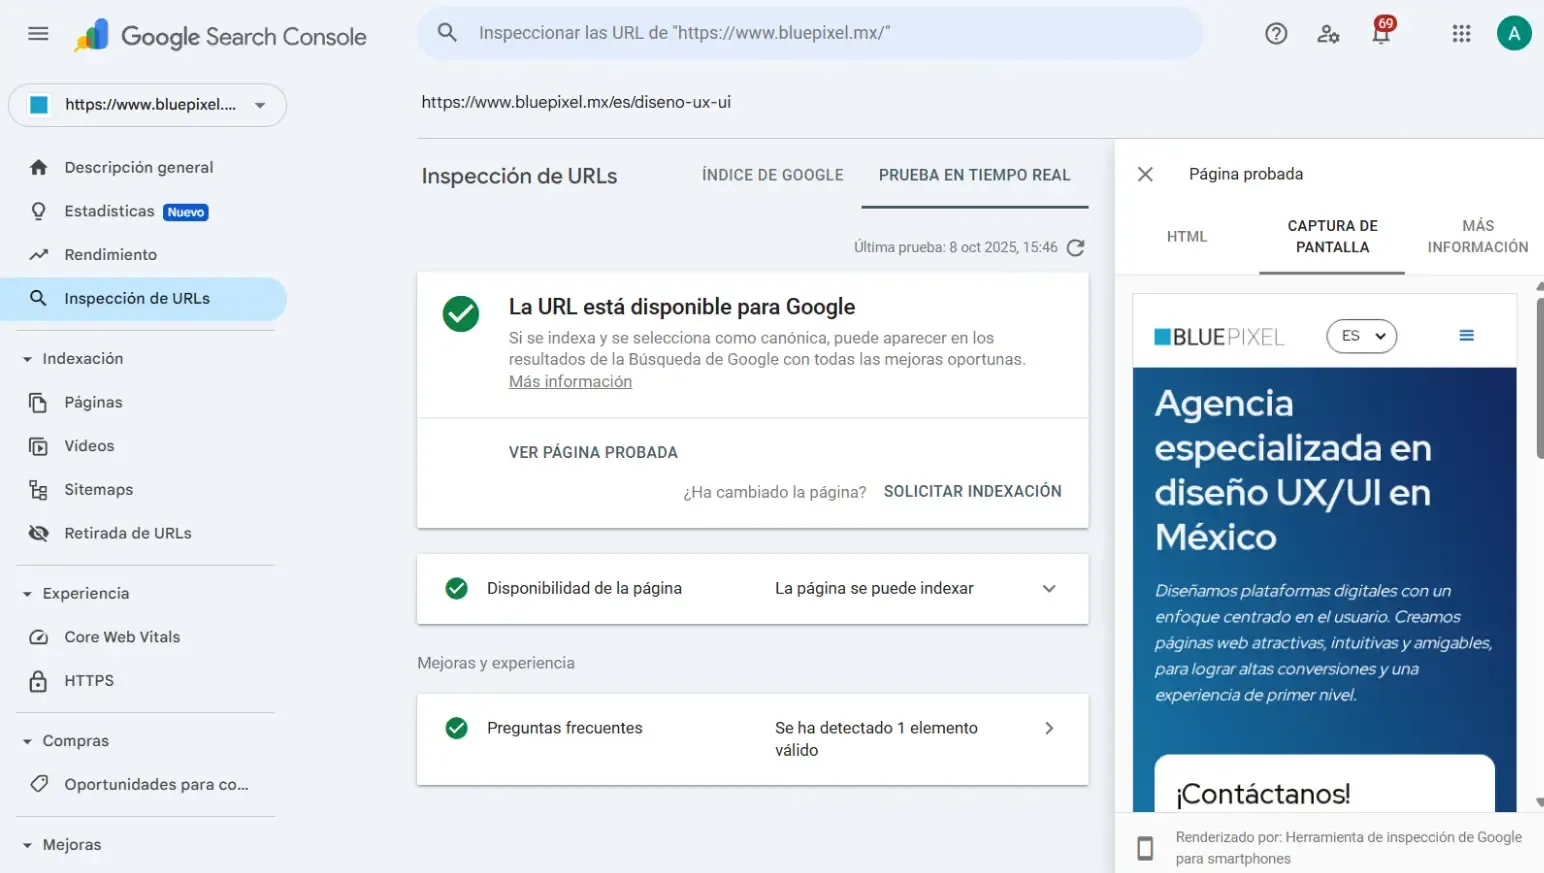Open ES language dropdown in screenshot
Image resolution: width=1544 pixels, height=873 pixels.
click(1361, 336)
